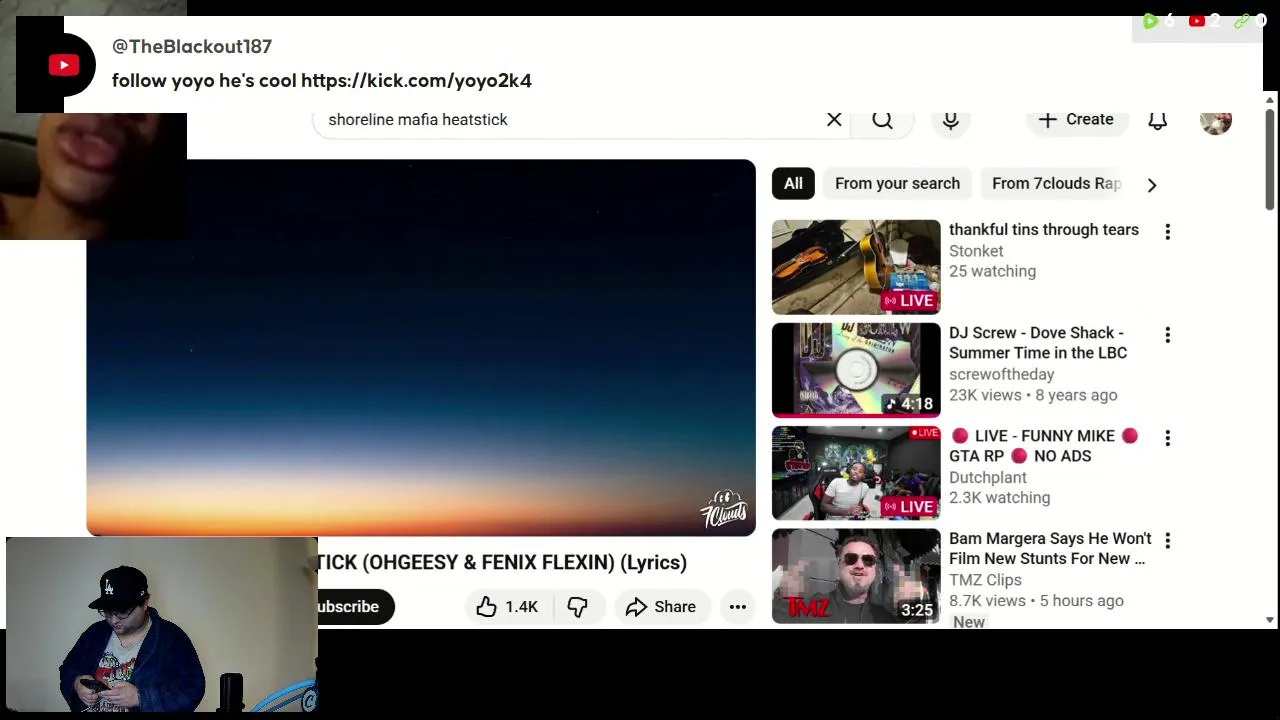Like the video with 1.4K likes
Screen dimensions: 1280x720
coord(508,607)
